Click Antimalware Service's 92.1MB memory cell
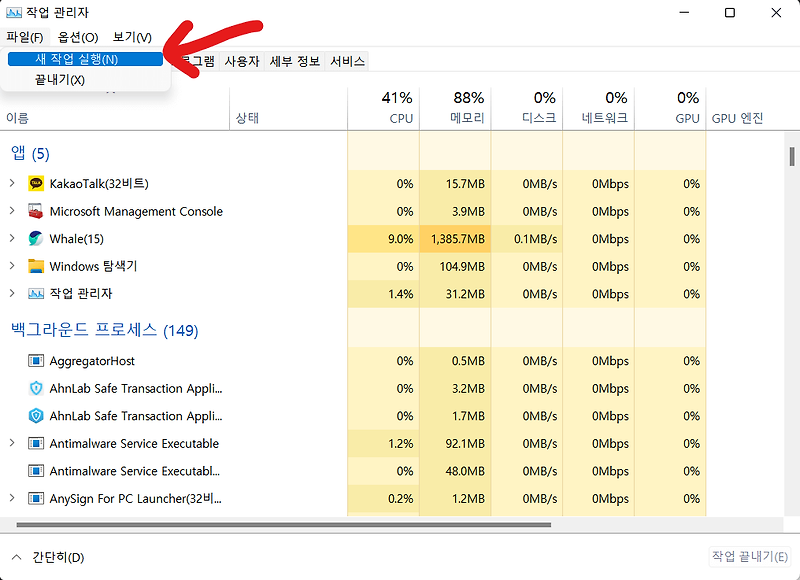Viewport: 800px width, 580px height. [x=455, y=444]
